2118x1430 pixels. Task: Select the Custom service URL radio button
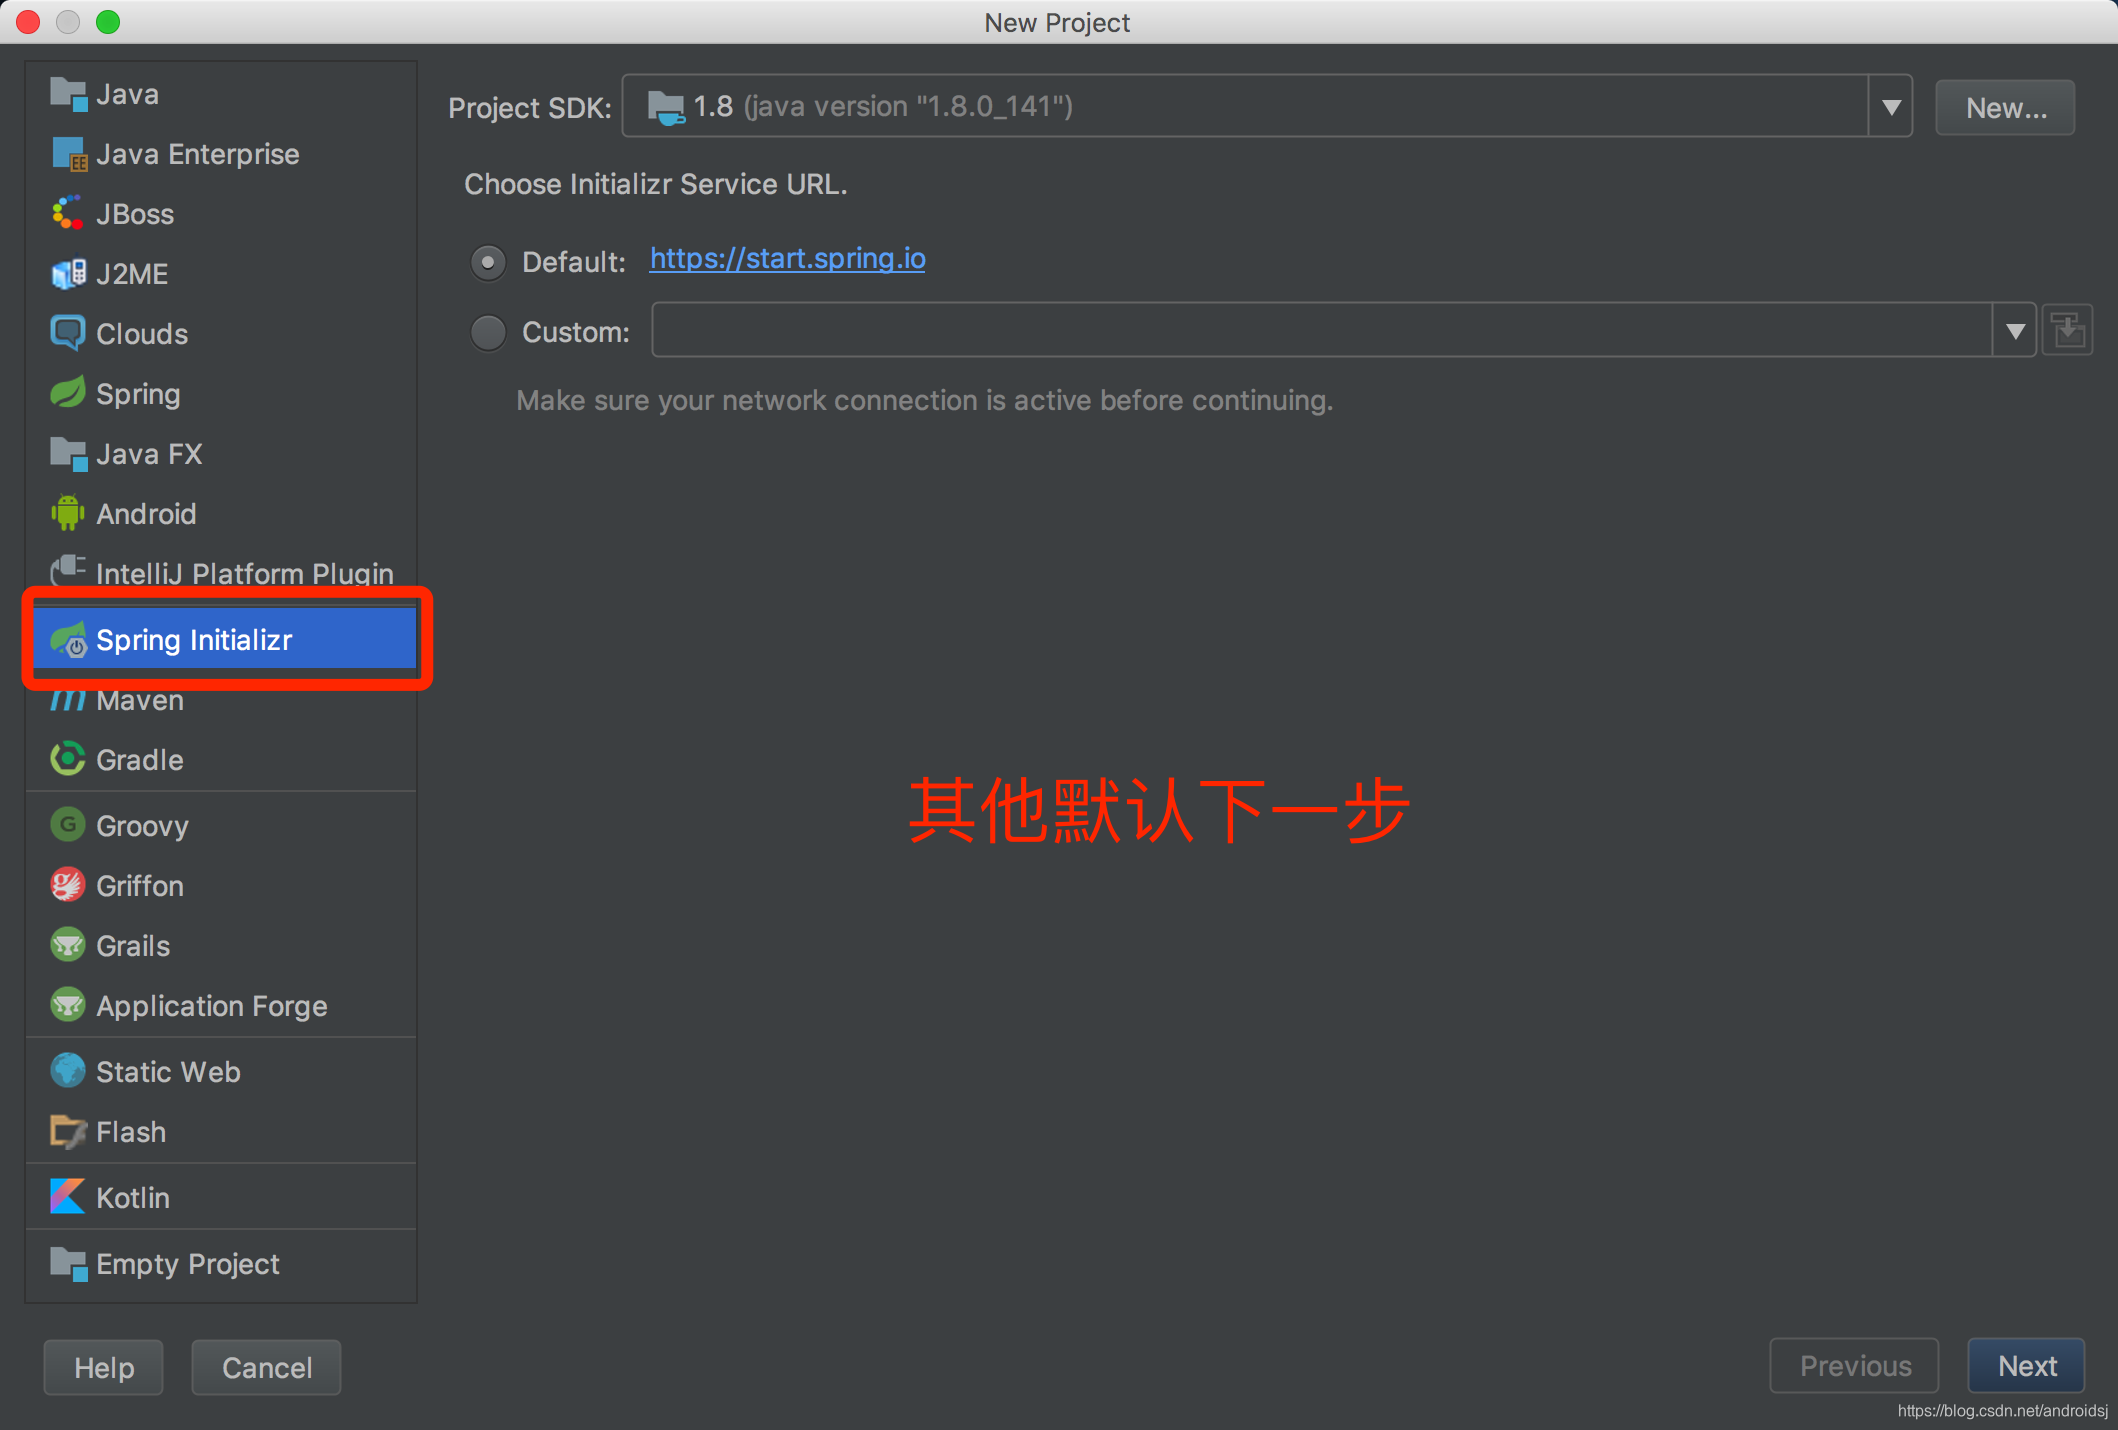[x=488, y=332]
